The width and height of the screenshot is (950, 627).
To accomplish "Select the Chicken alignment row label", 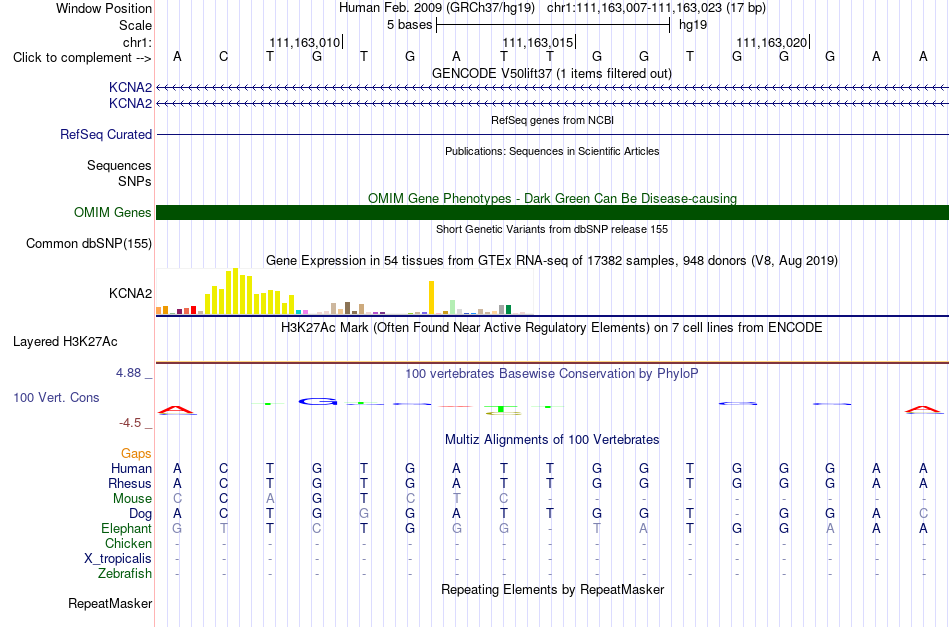I will 128,543.
